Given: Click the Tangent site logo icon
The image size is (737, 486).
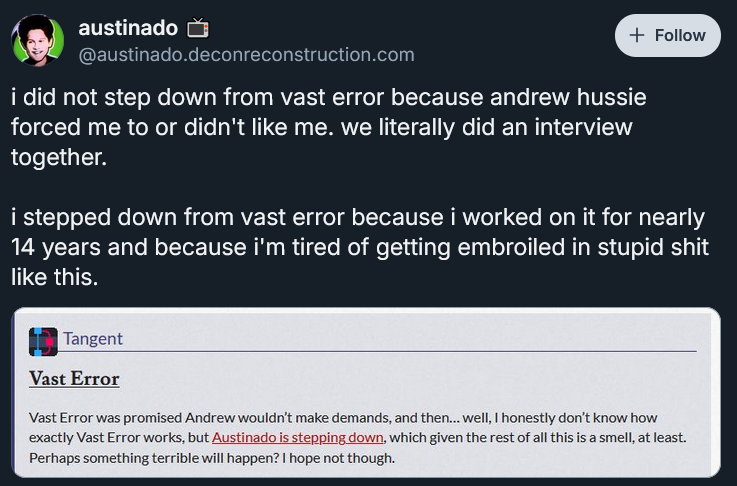Looking at the screenshot, I should (43, 342).
